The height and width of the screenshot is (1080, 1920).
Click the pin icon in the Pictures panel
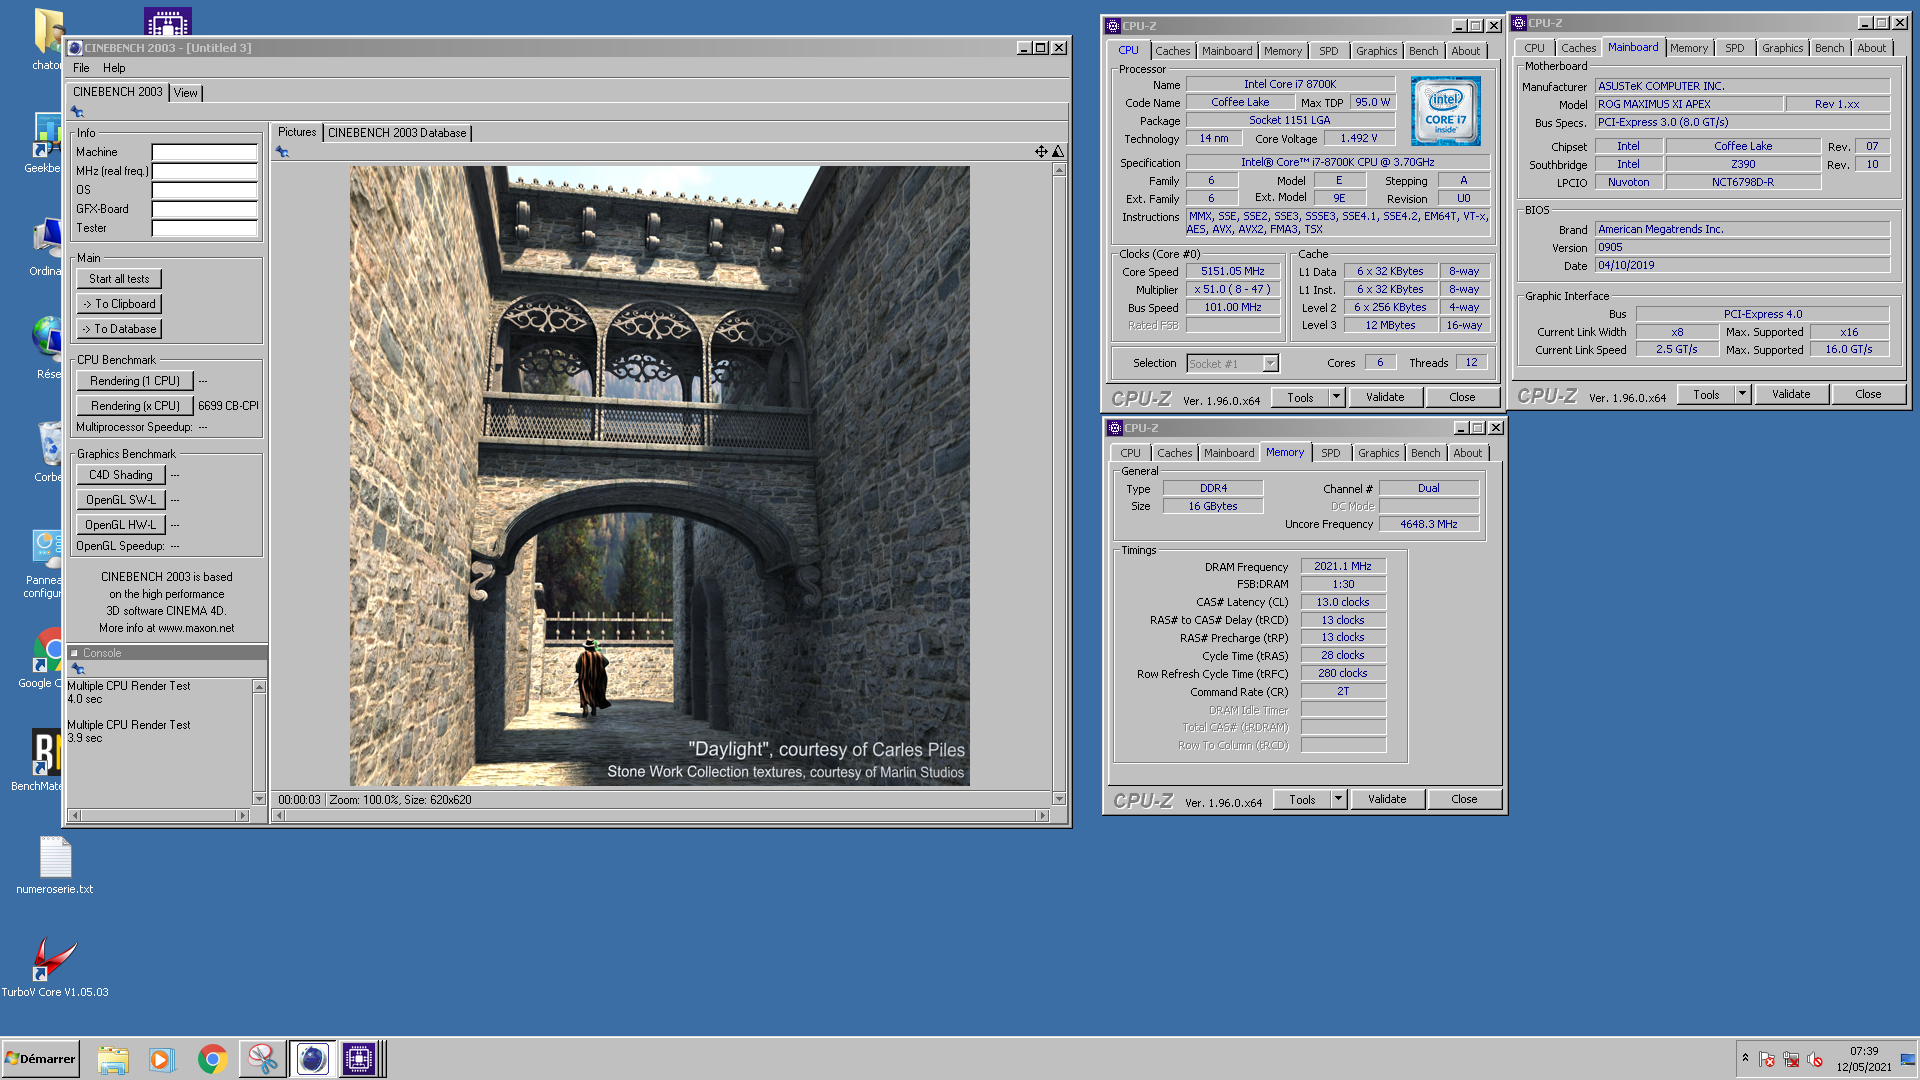tap(282, 152)
